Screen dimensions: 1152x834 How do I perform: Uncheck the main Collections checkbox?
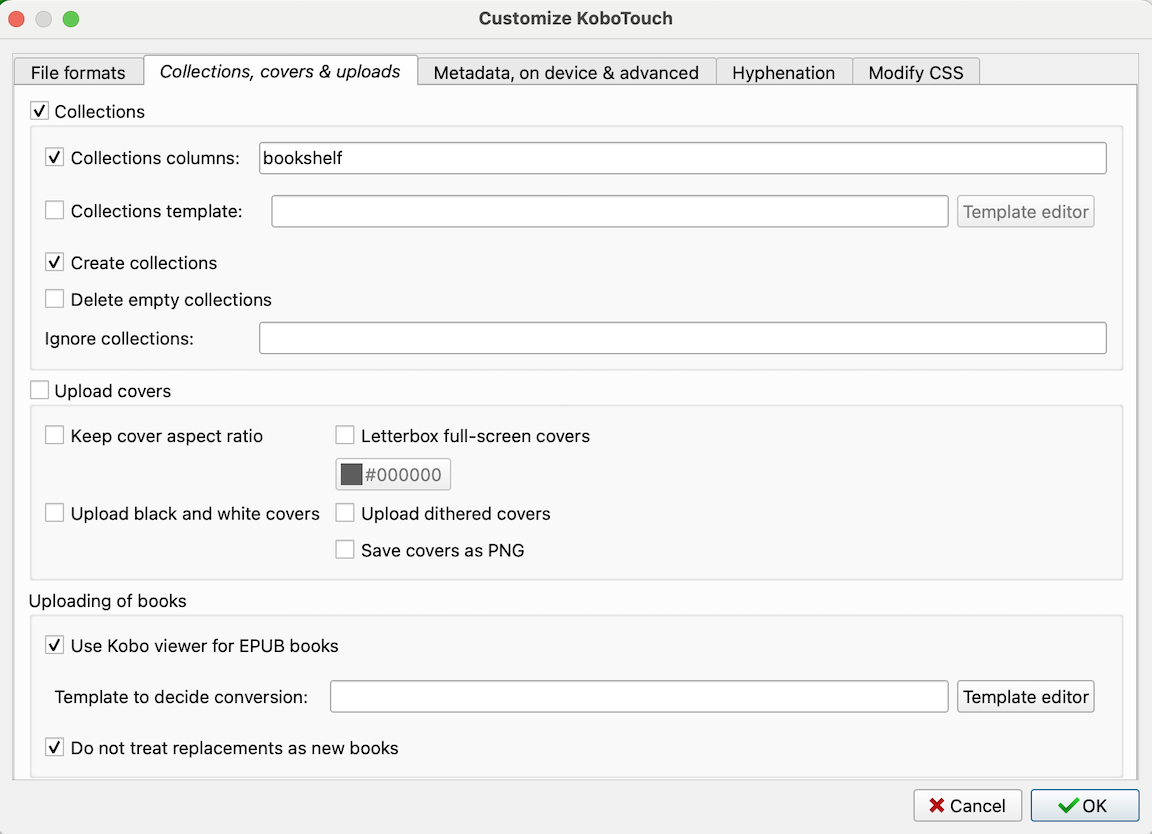(40, 111)
